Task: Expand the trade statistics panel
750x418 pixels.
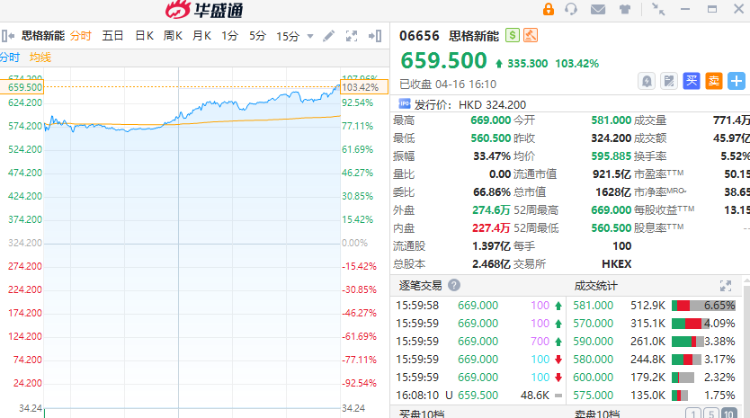Action: (726, 286)
